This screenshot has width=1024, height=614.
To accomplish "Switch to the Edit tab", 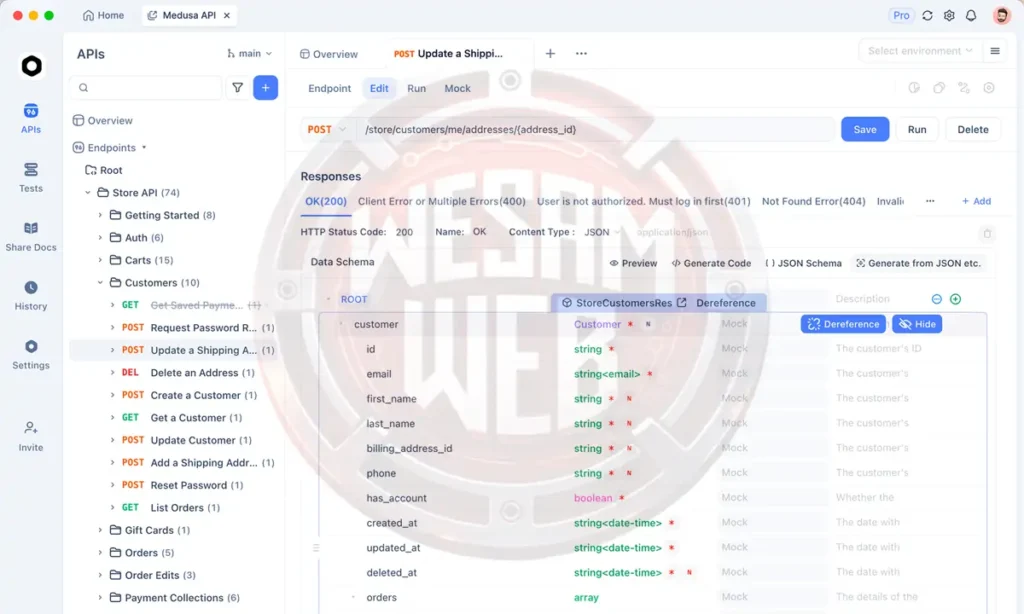I will coord(379,88).
